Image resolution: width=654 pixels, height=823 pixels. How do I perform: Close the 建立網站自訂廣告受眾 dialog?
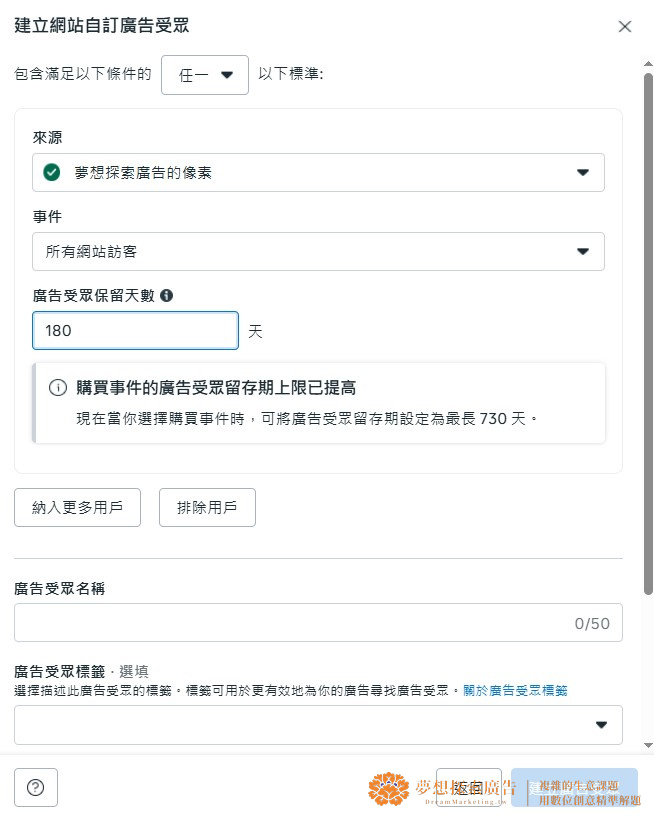point(625,26)
